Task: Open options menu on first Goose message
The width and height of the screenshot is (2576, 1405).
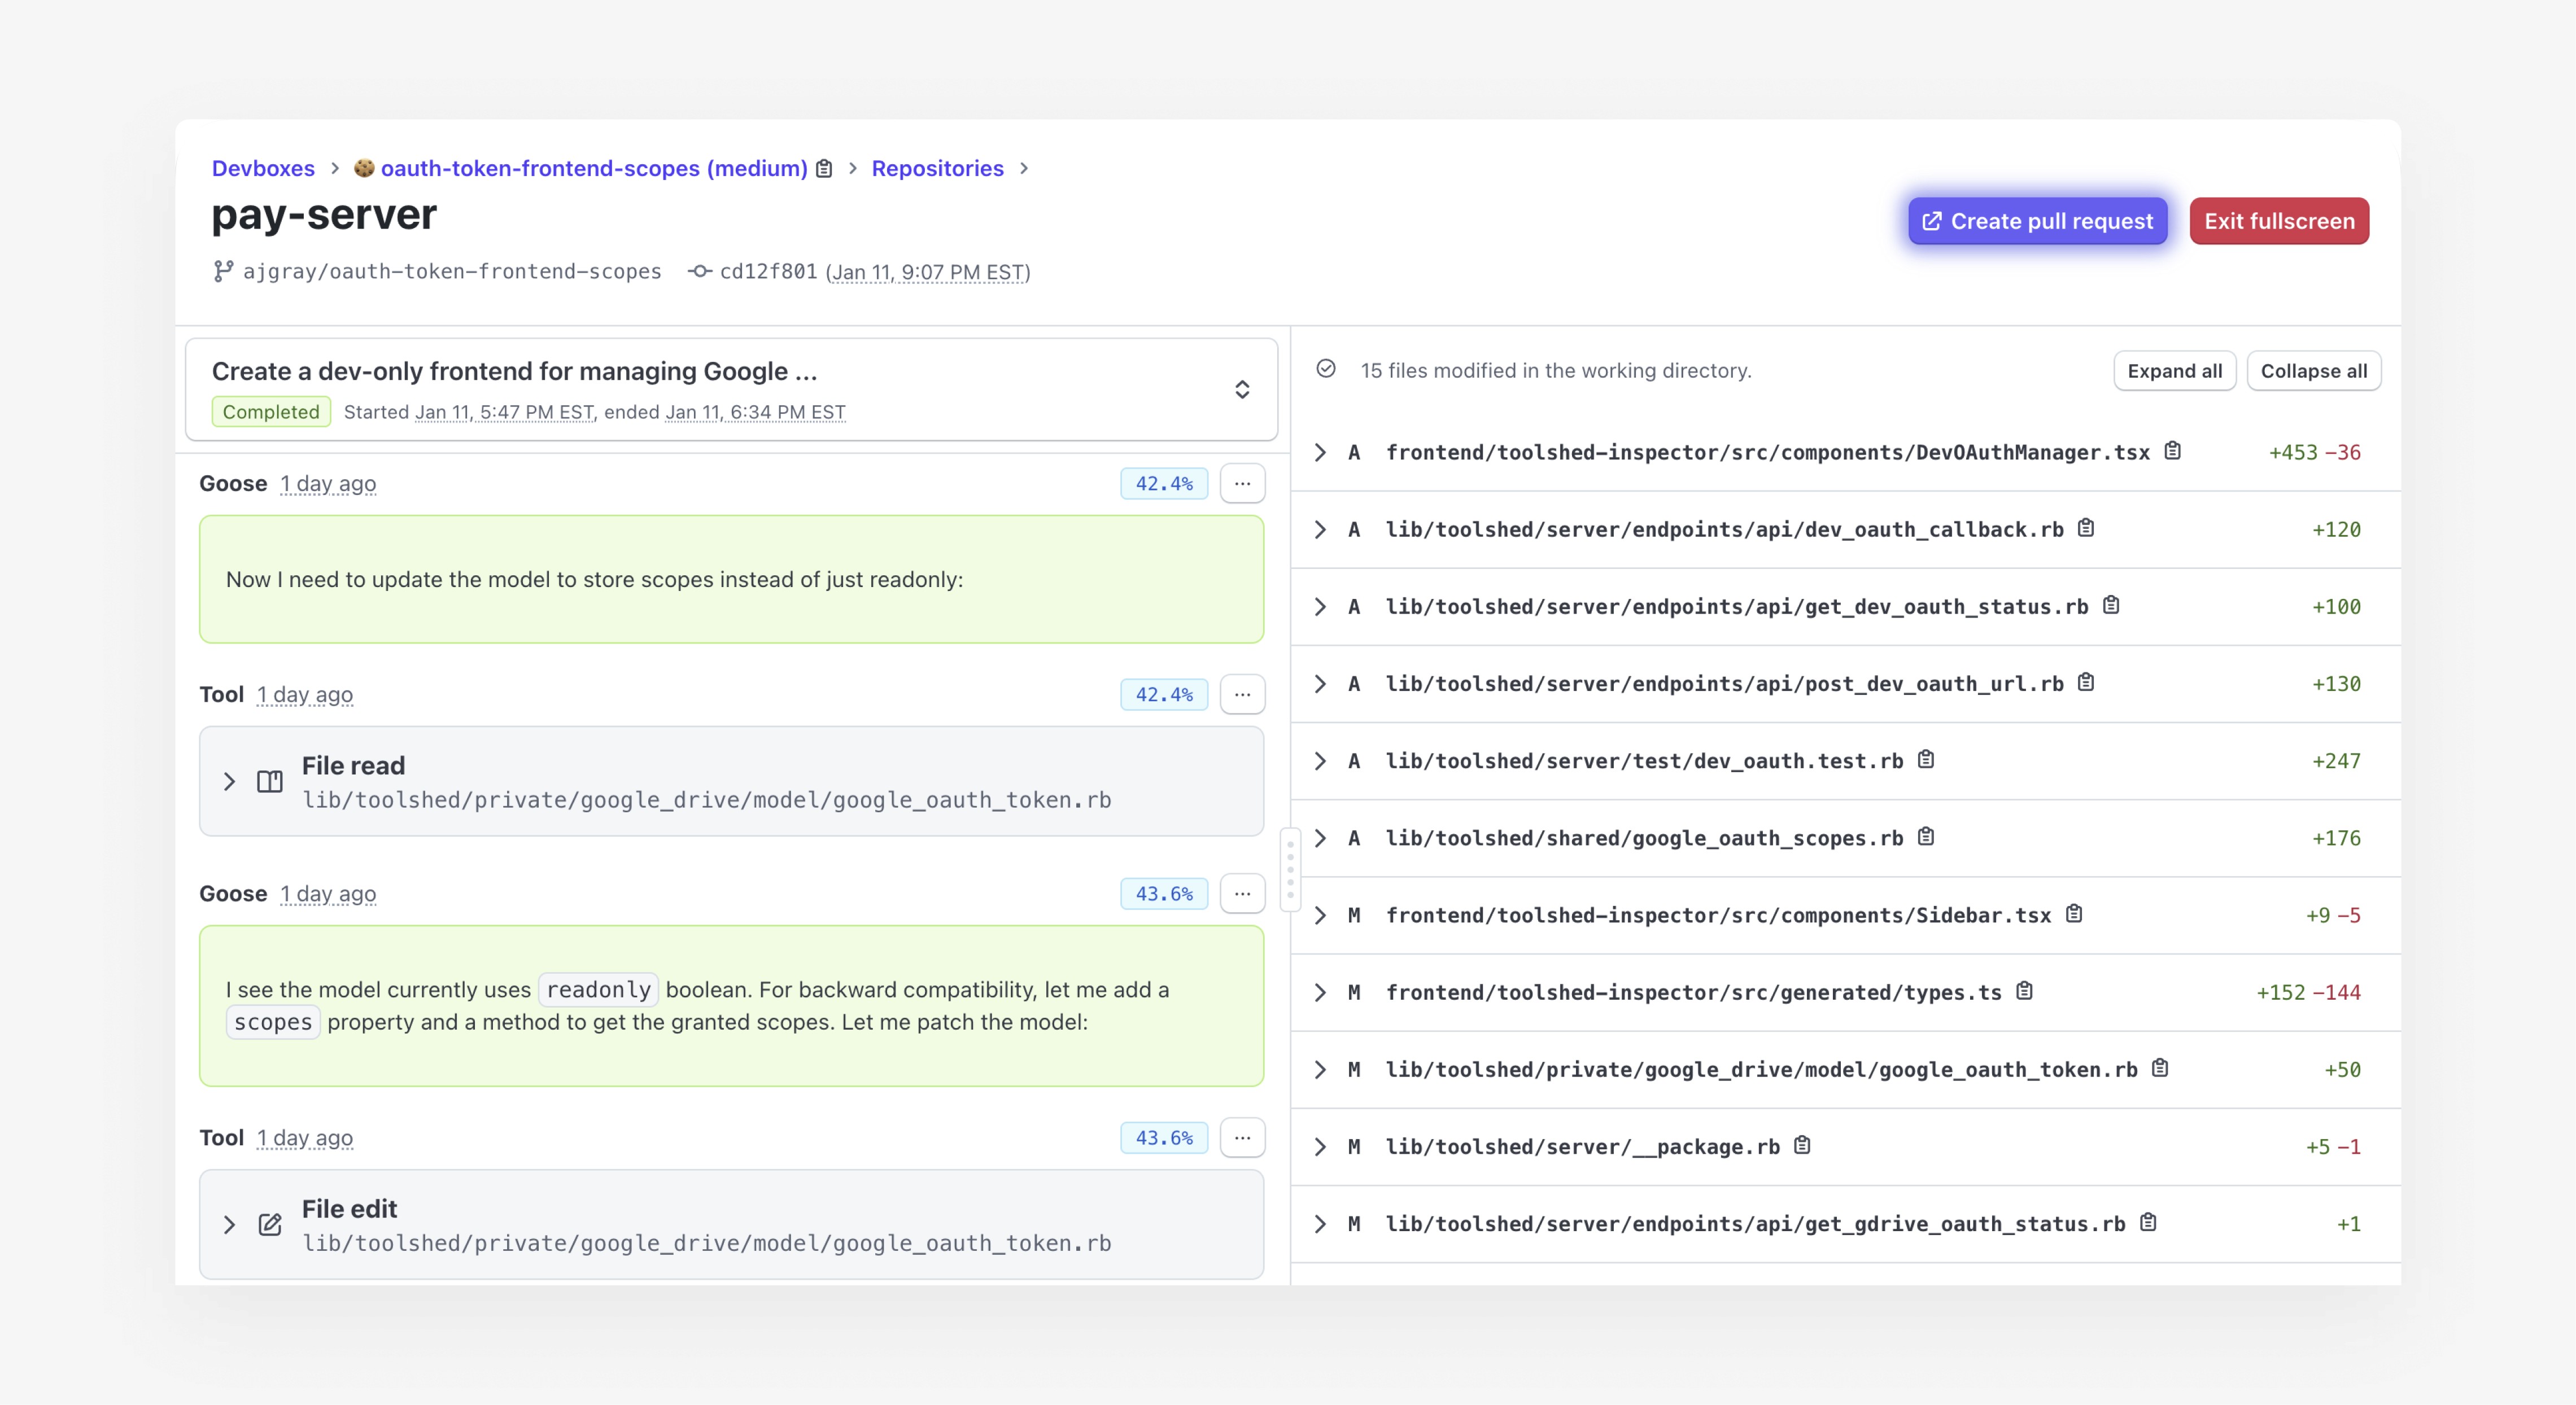Action: click(x=1242, y=483)
